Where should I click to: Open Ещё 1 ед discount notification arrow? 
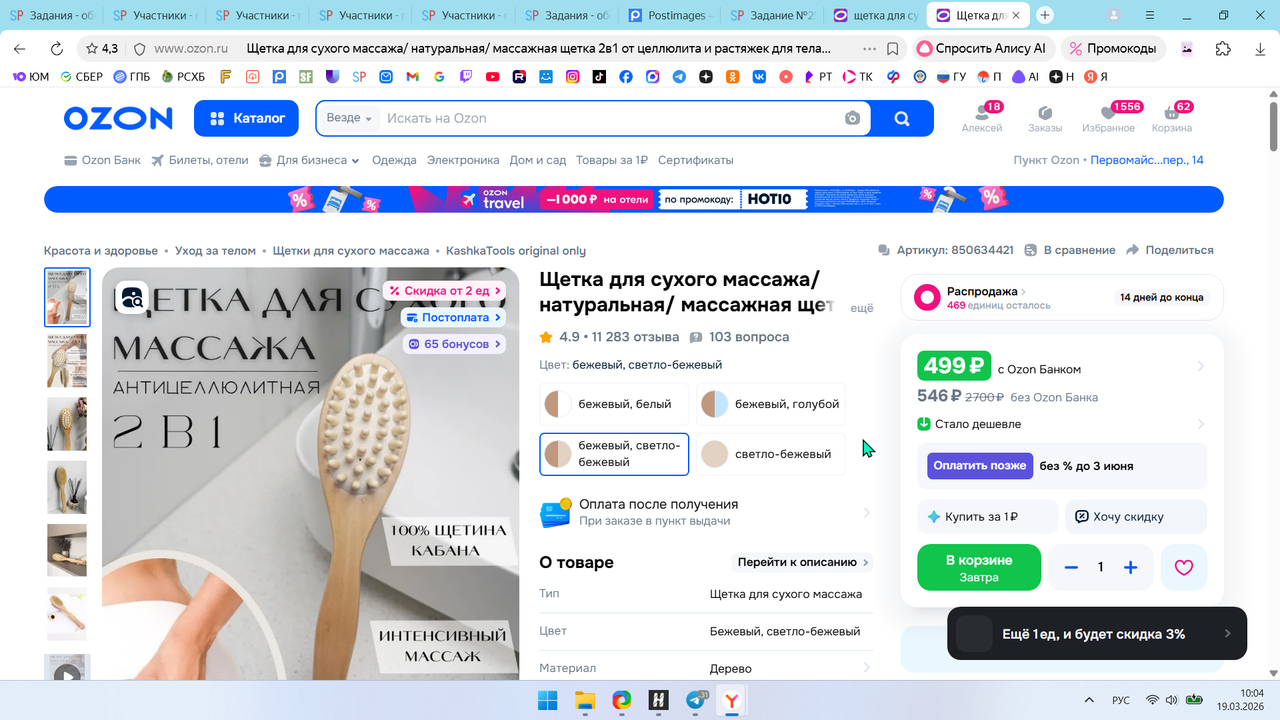coord(1228,634)
